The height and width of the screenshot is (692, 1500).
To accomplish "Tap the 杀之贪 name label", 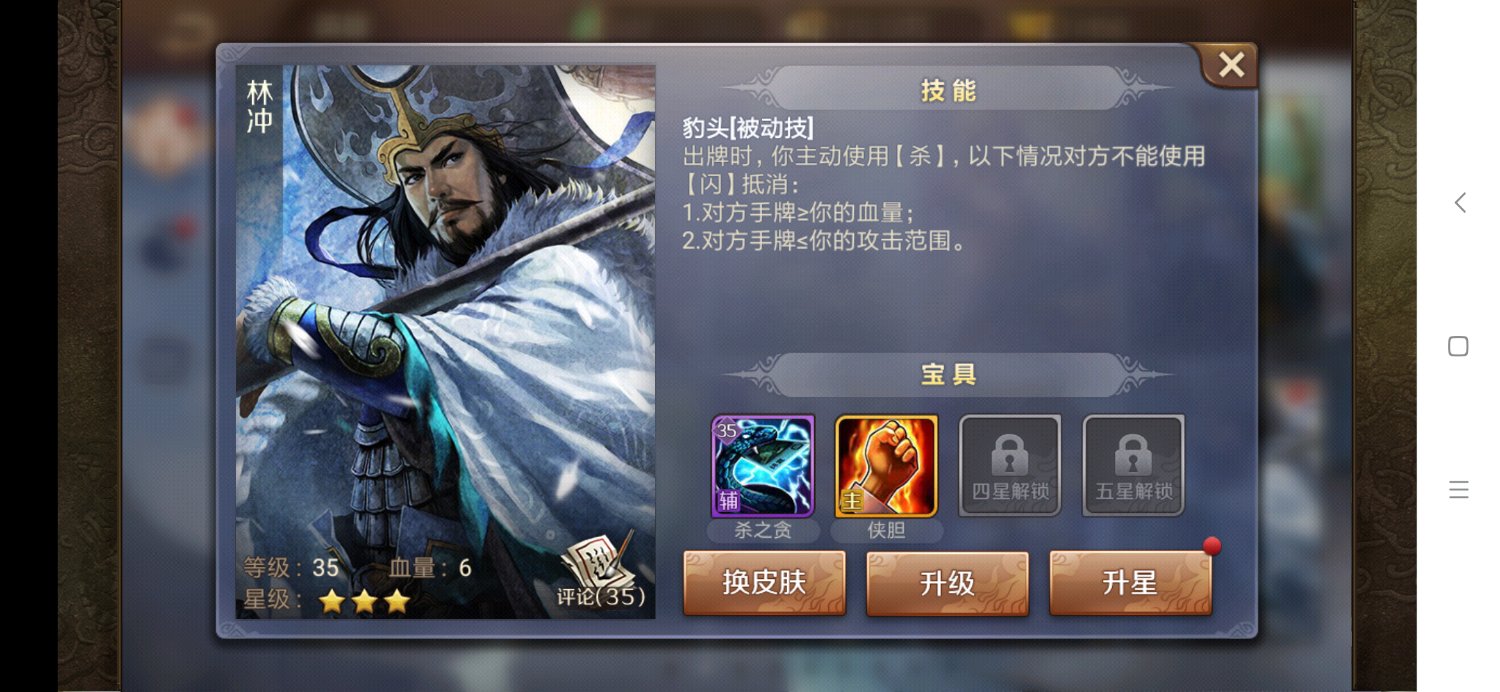I will [x=763, y=530].
